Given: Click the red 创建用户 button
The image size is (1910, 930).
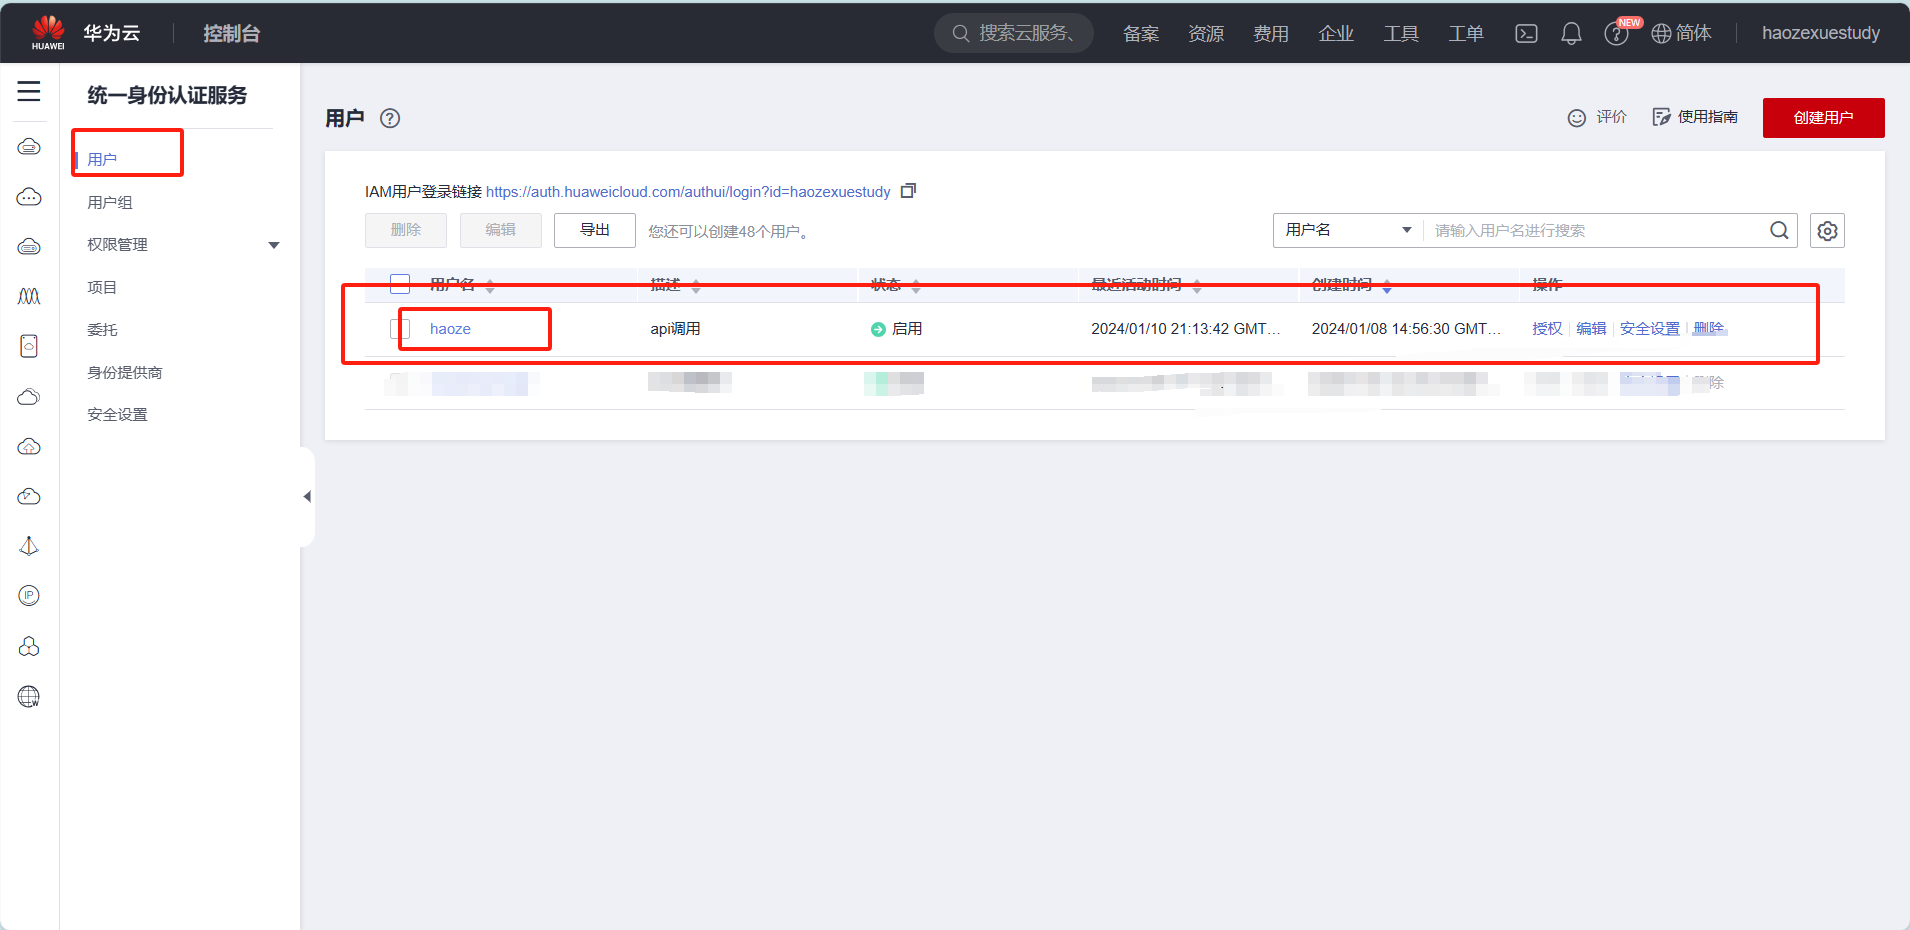Looking at the screenshot, I should [1823, 118].
